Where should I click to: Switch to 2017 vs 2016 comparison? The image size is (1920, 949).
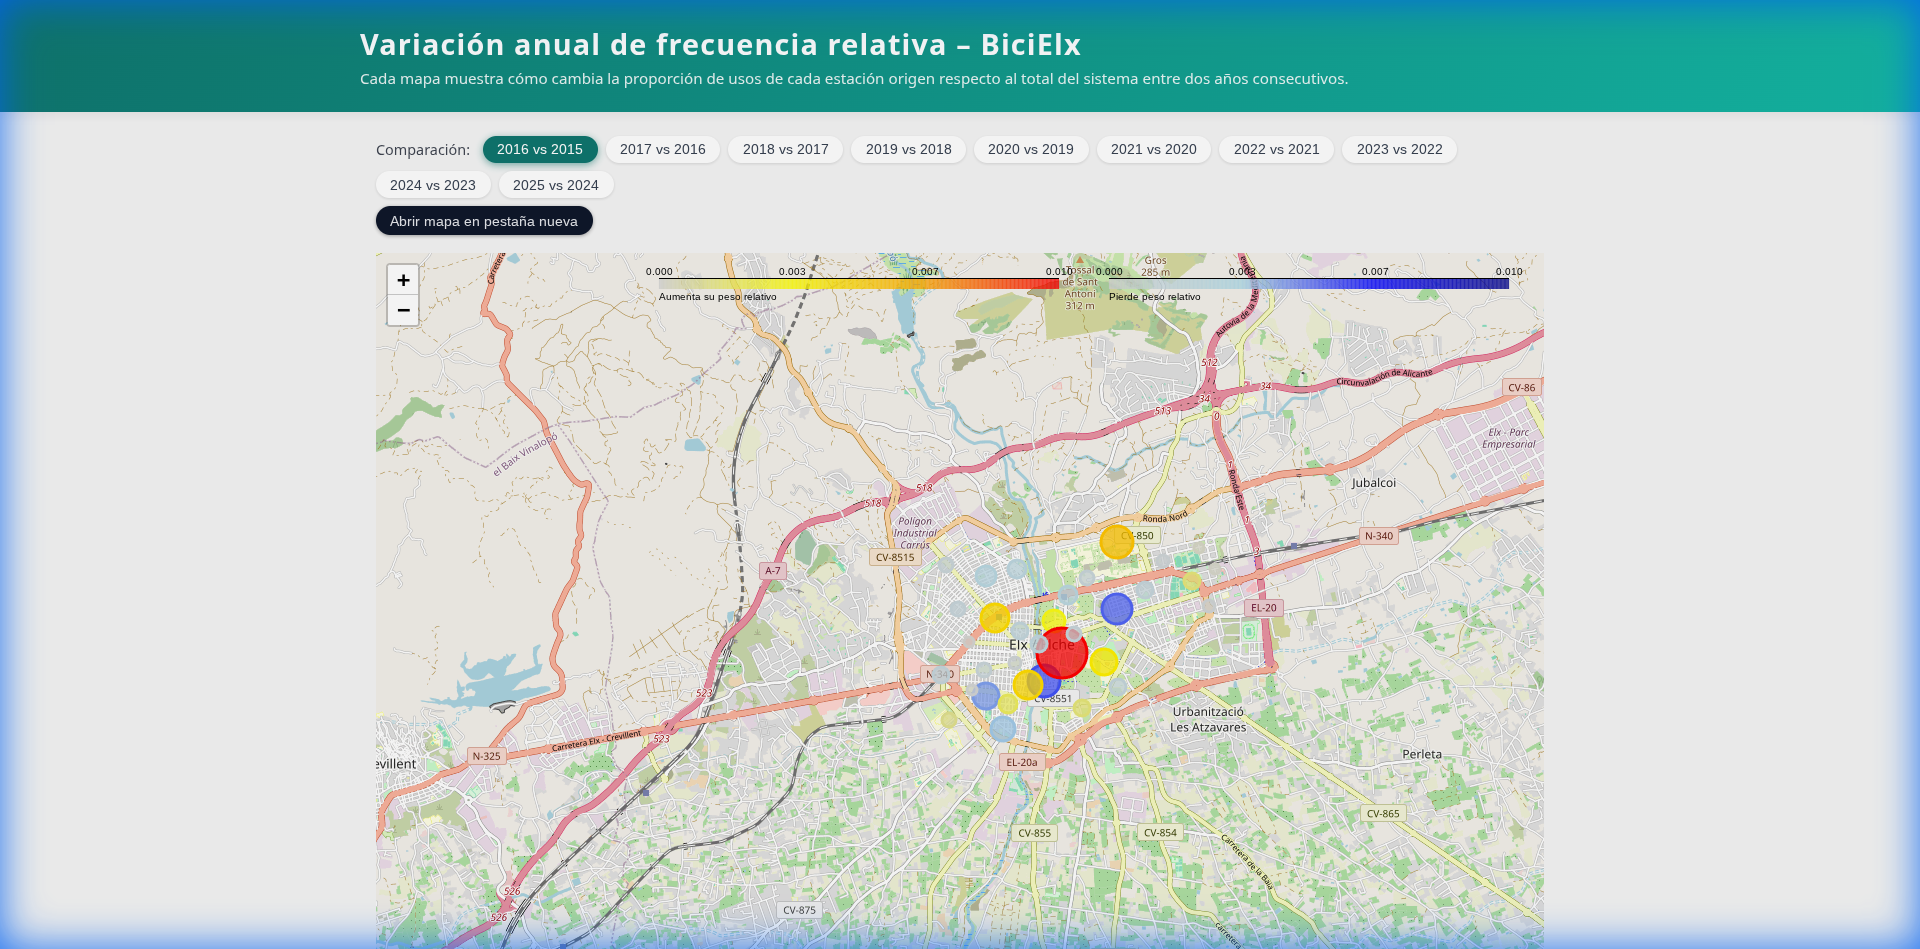coord(663,149)
